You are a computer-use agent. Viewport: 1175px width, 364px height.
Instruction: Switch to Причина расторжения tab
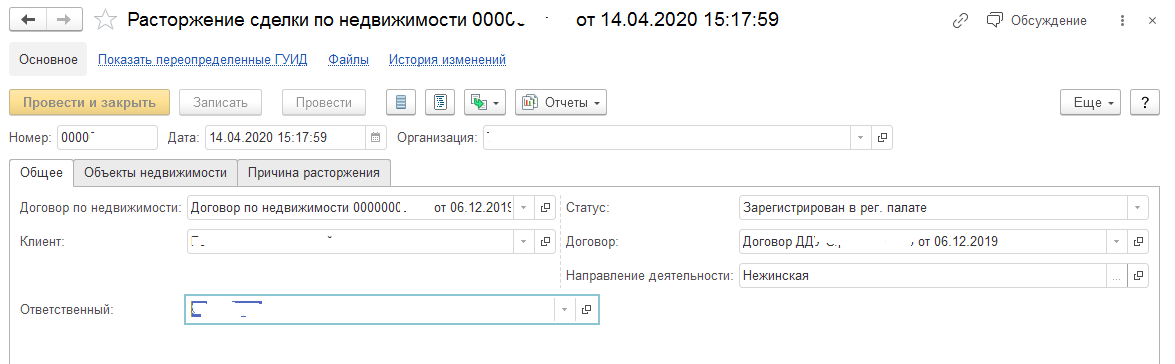[314, 172]
